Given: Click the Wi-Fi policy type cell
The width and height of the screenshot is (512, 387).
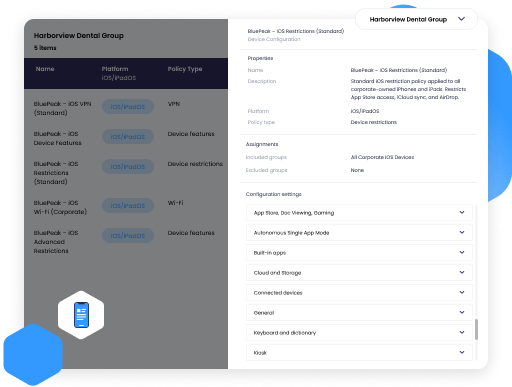Looking at the screenshot, I should coord(175,203).
